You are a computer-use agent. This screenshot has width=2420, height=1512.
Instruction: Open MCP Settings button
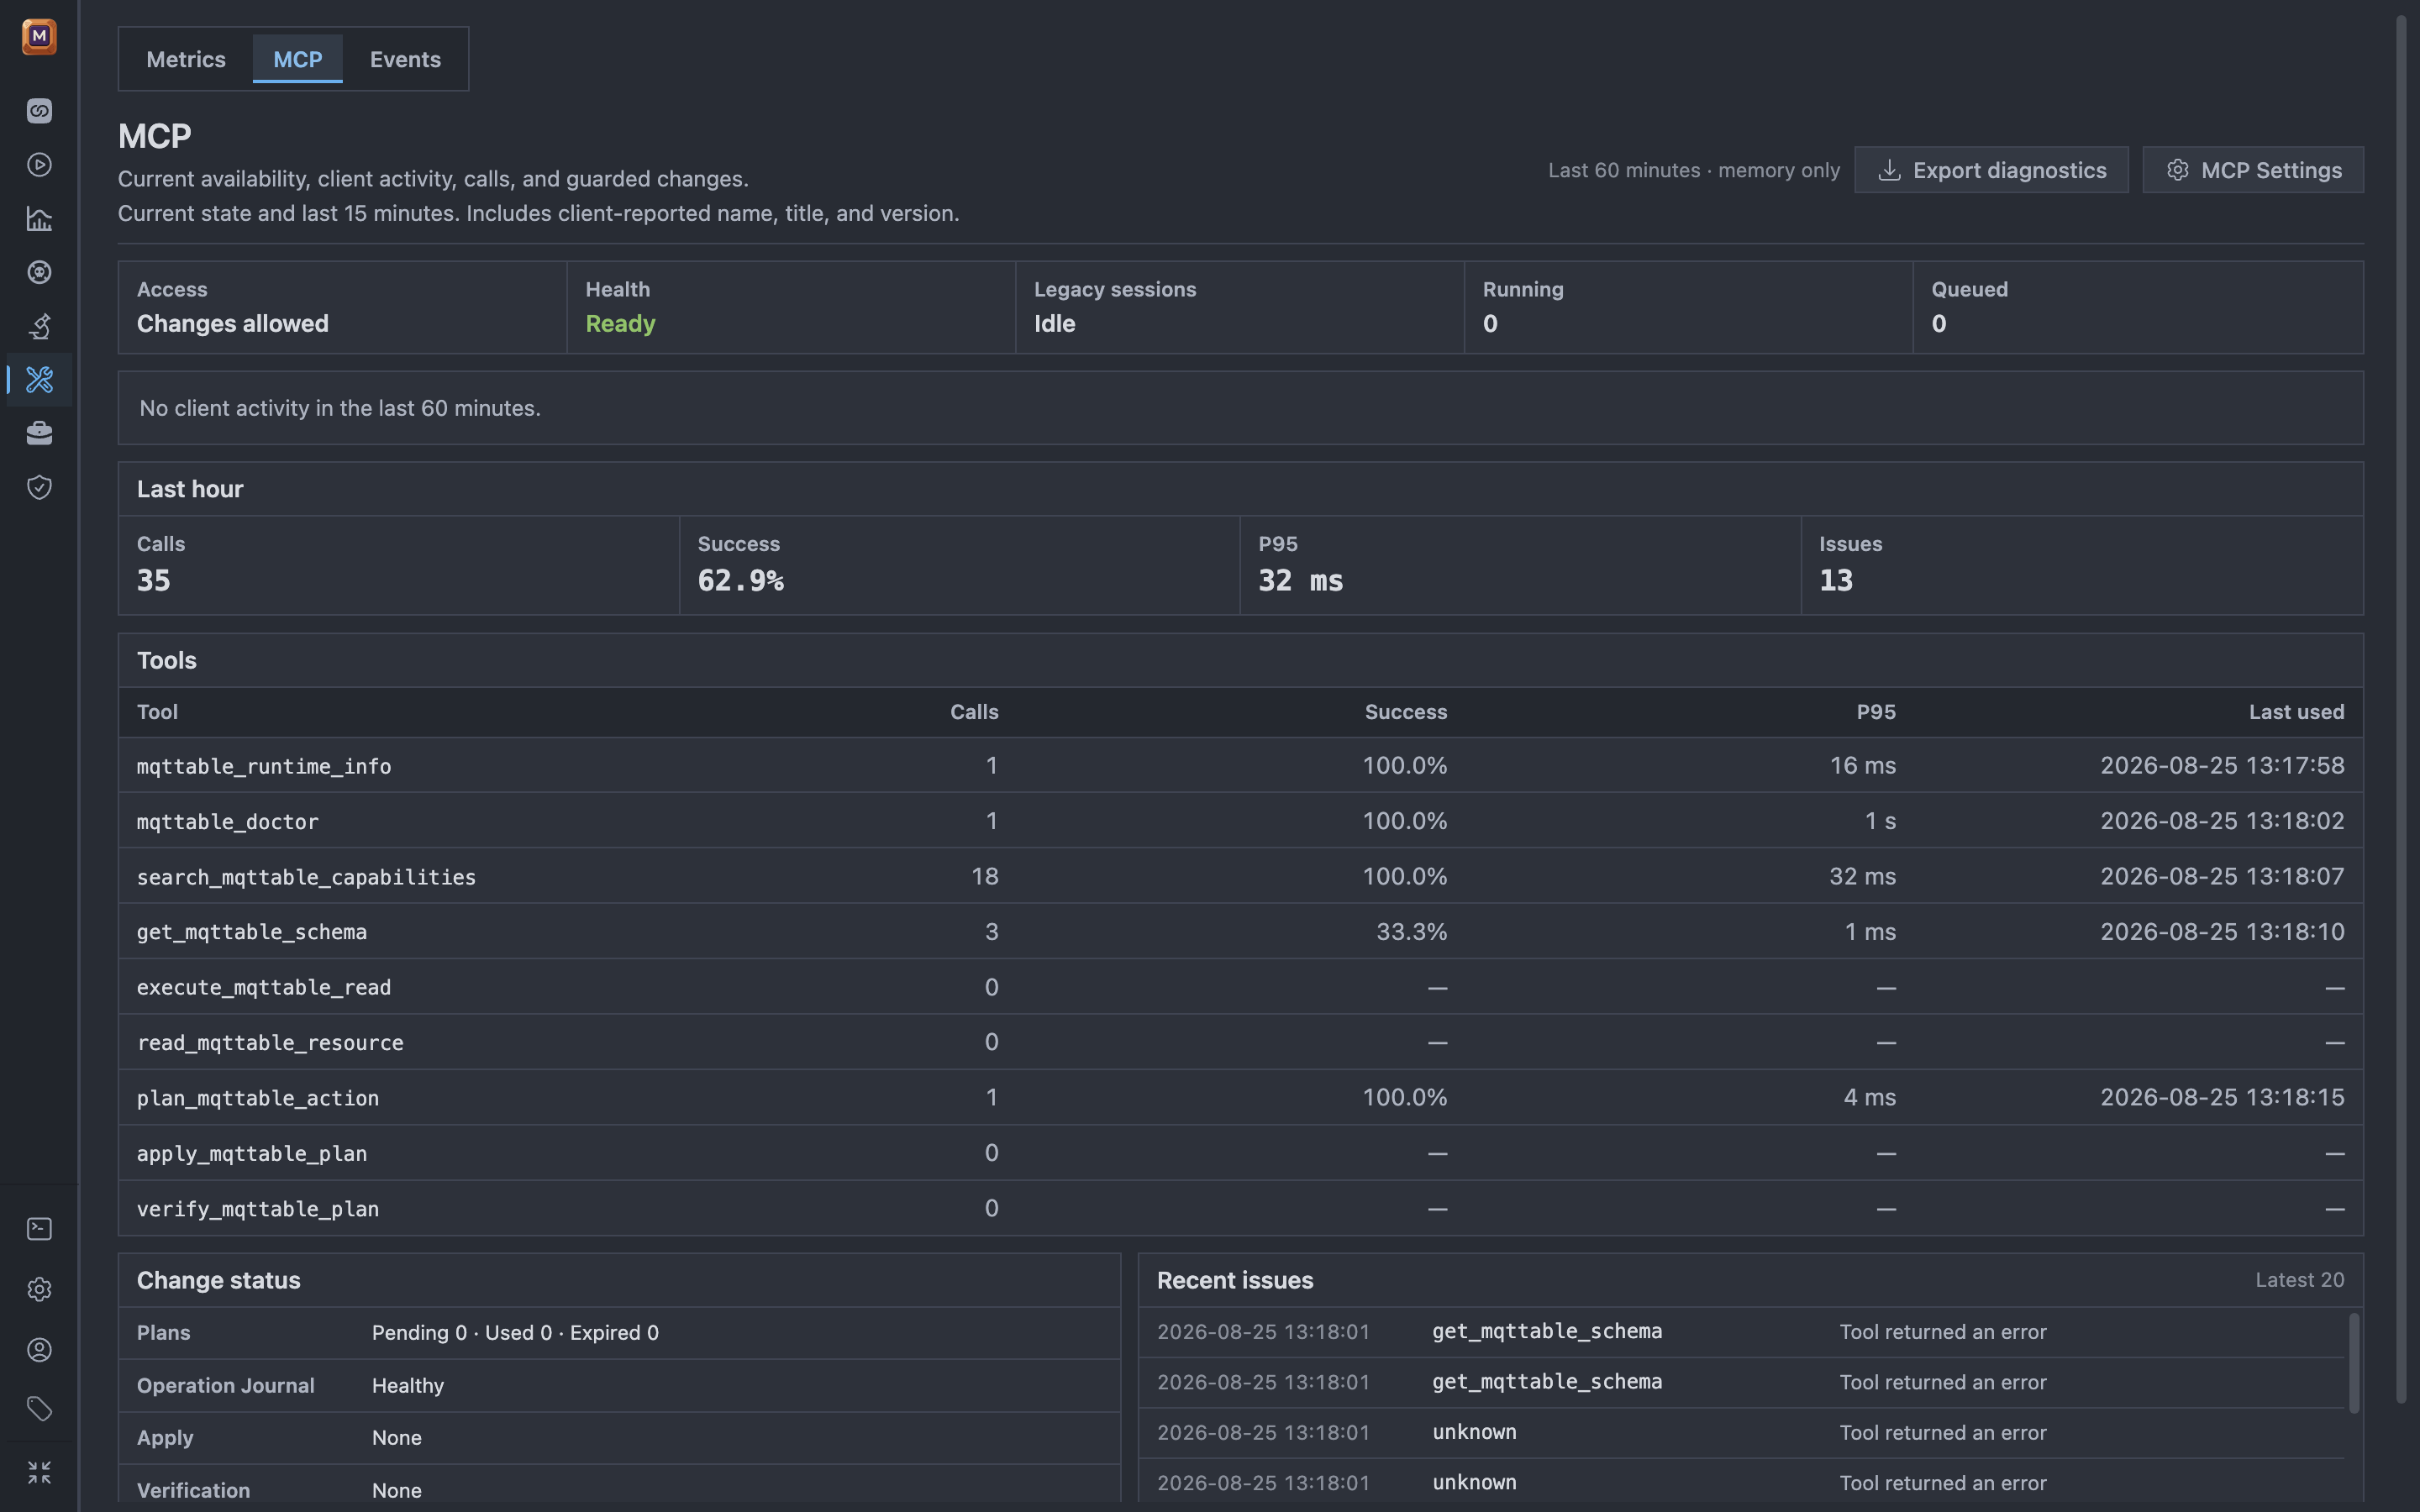[x=2253, y=170]
